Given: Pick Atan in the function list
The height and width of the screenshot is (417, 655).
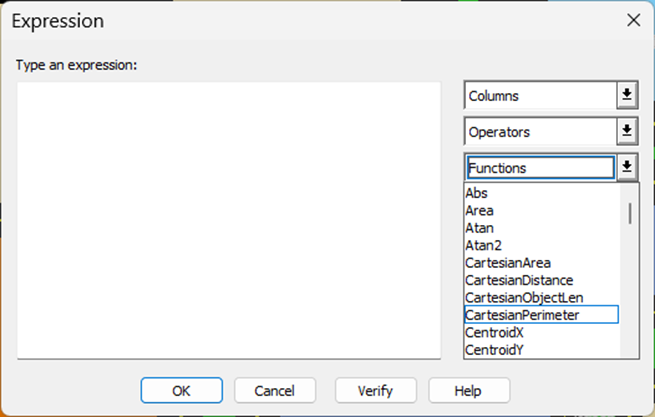Looking at the screenshot, I should (x=480, y=228).
